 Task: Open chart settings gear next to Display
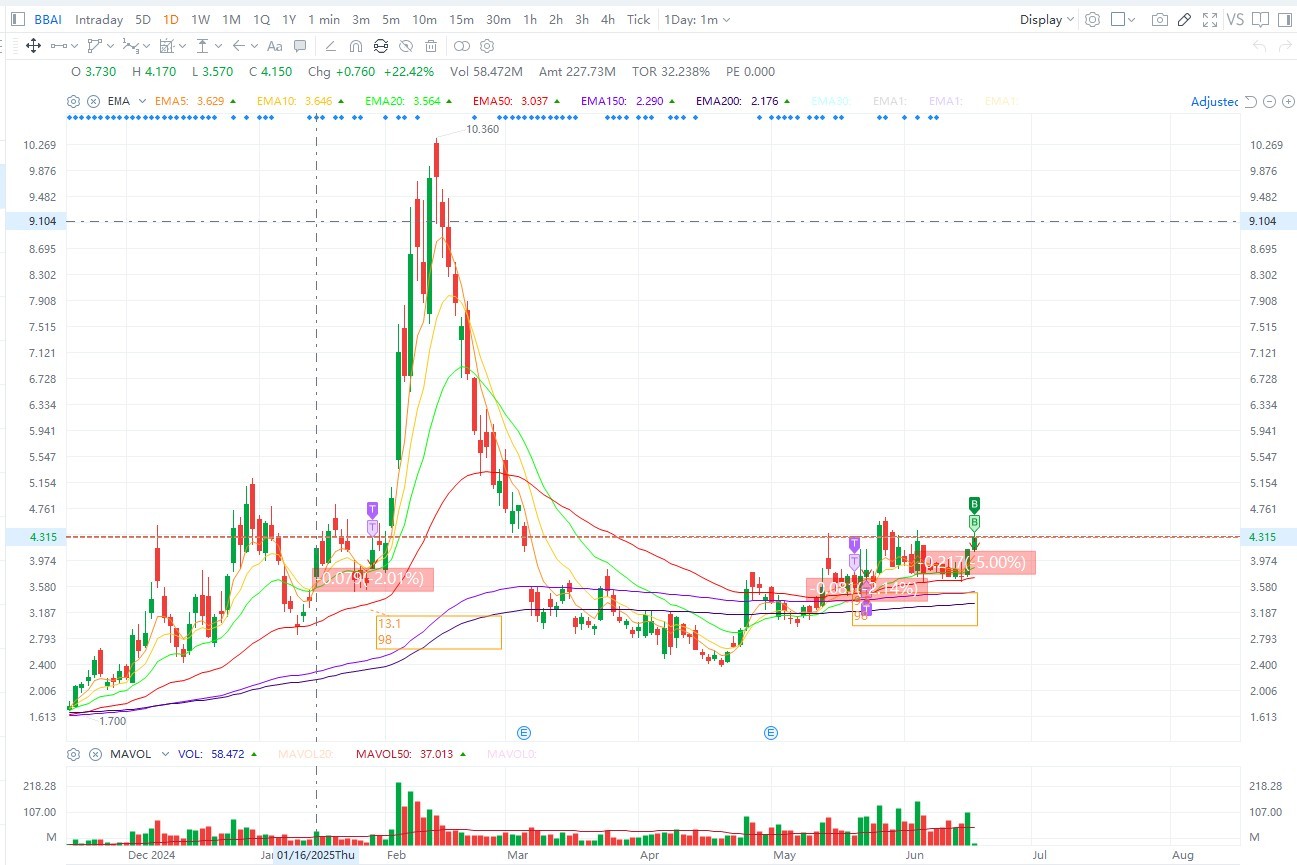click(1093, 19)
